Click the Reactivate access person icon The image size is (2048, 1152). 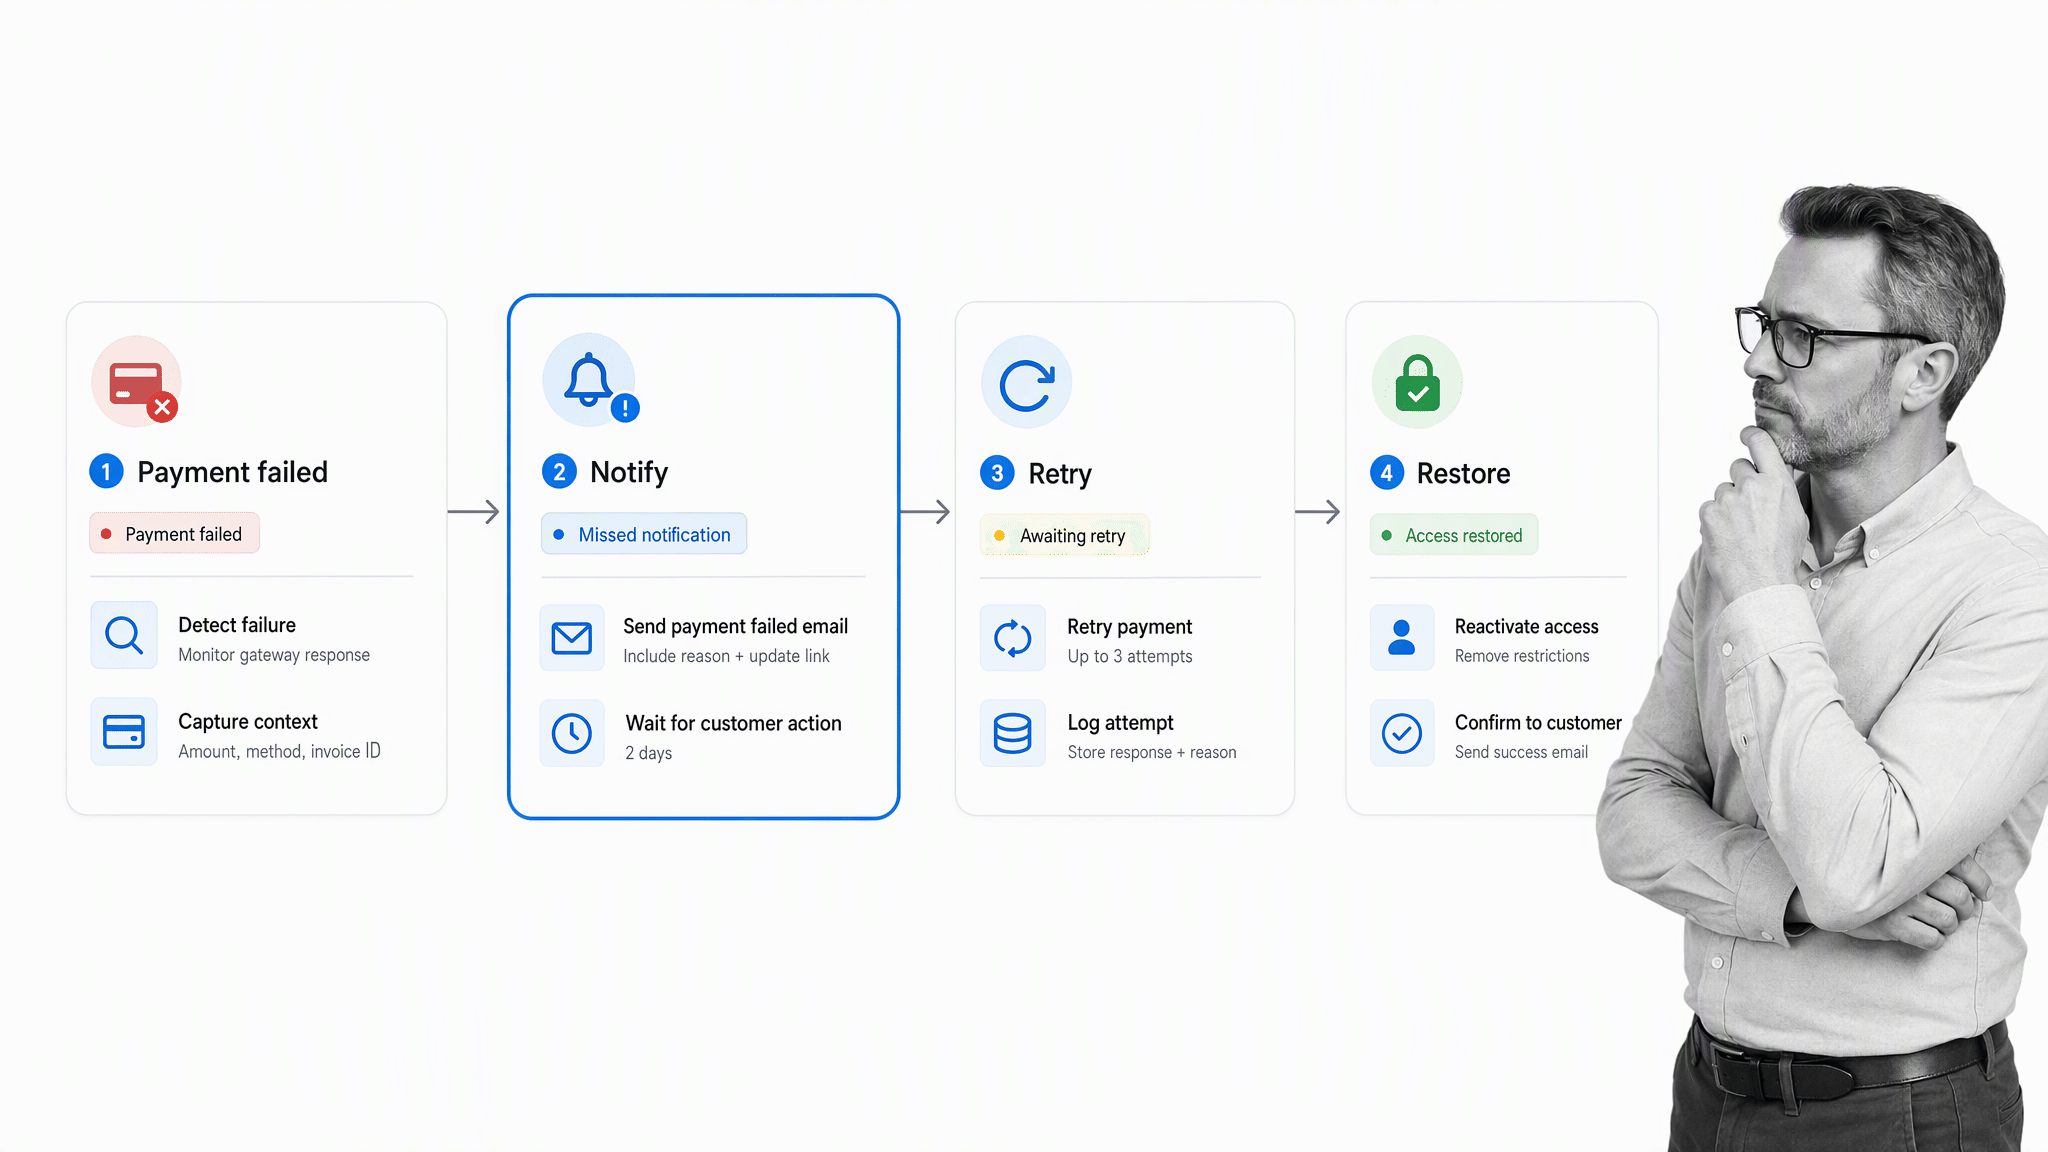1402,637
